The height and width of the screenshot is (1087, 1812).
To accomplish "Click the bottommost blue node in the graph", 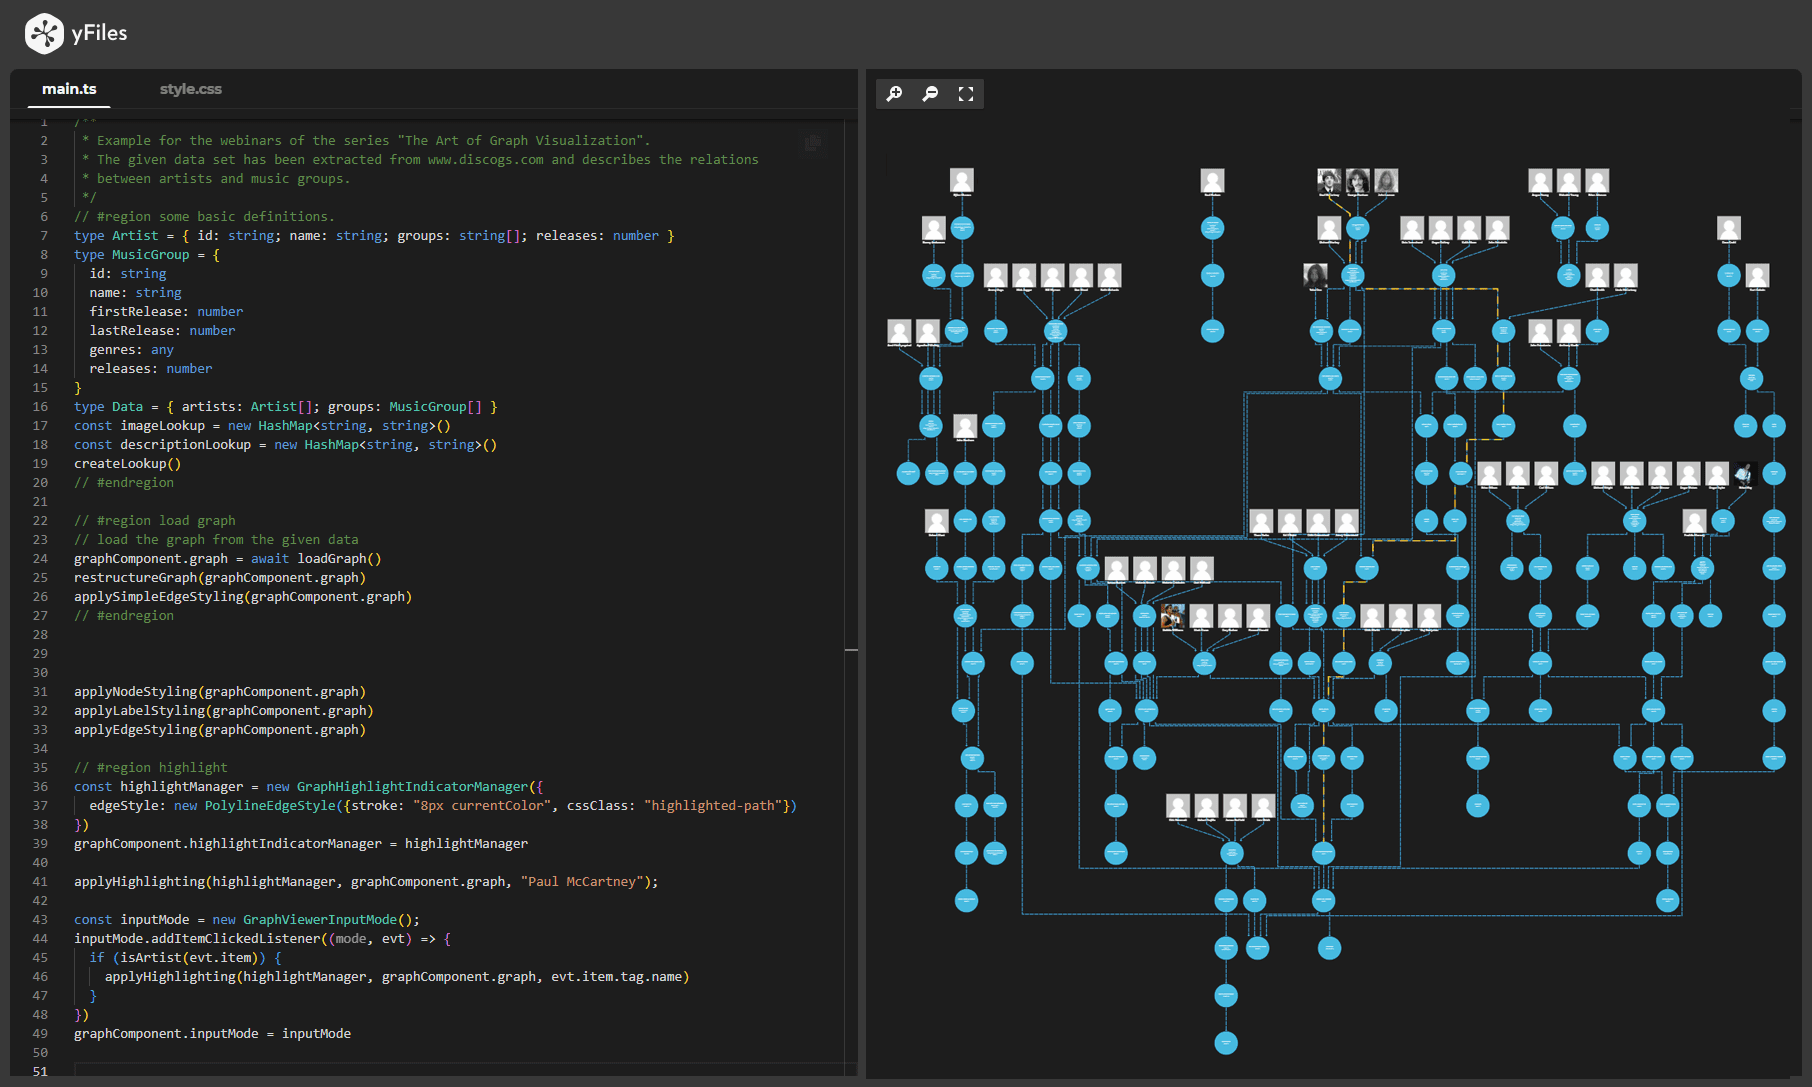I will 1226,1042.
